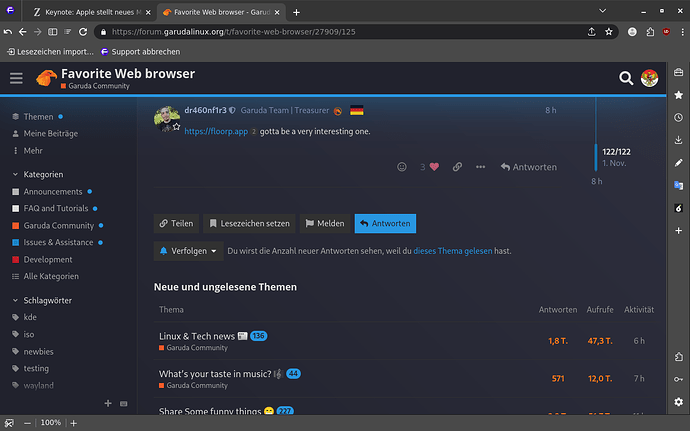Open the key icon in right sidebar
690x431 pixels.
pyautogui.click(x=679, y=379)
